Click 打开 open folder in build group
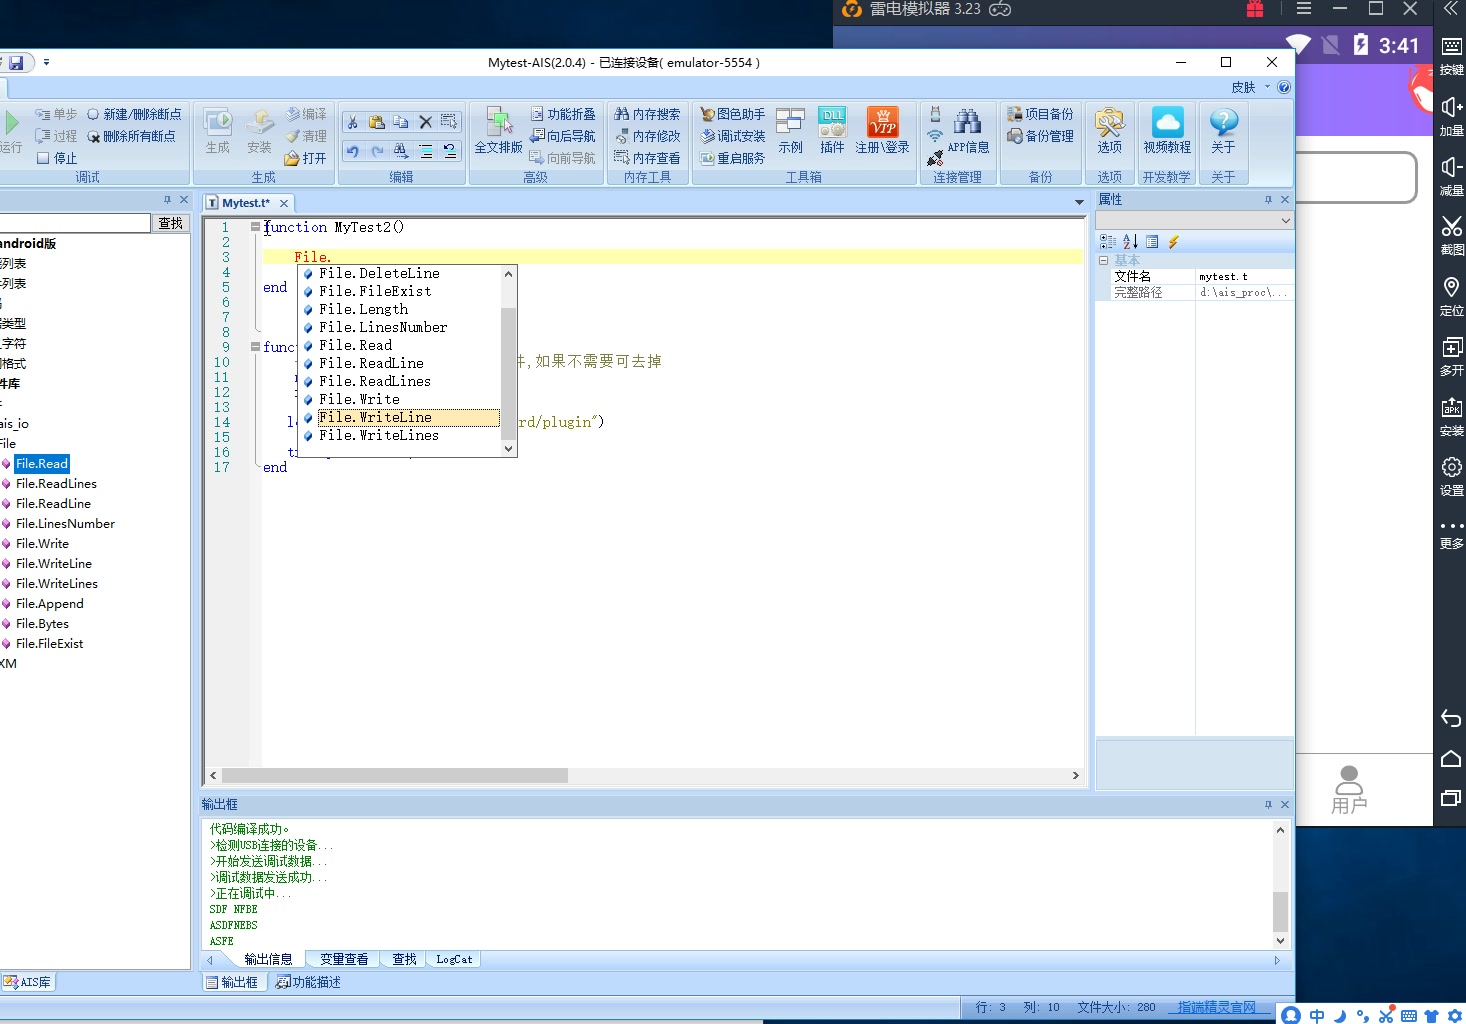 click(305, 158)
